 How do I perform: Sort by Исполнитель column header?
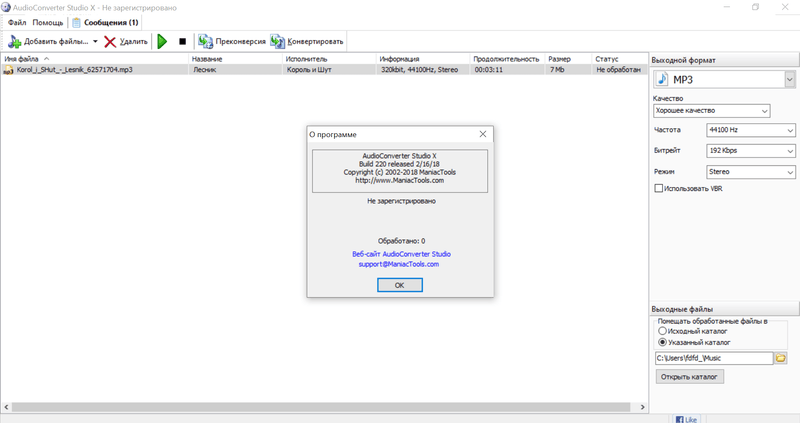(x=329, y=59)
